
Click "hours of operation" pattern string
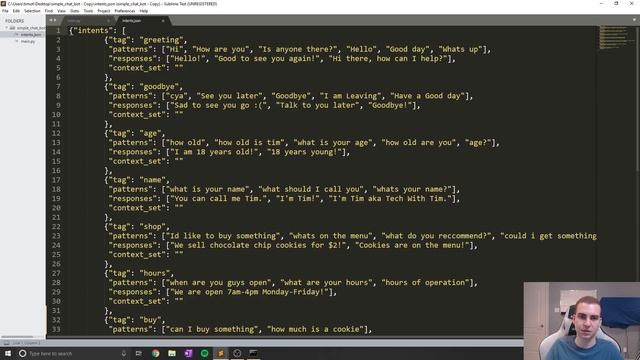coord(425,283)
